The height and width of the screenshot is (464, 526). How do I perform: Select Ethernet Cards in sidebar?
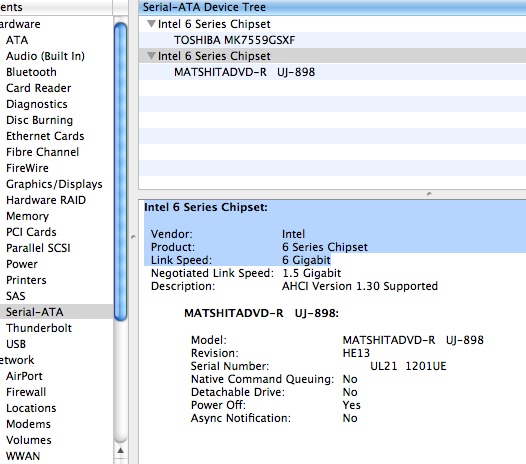(45, 136)
